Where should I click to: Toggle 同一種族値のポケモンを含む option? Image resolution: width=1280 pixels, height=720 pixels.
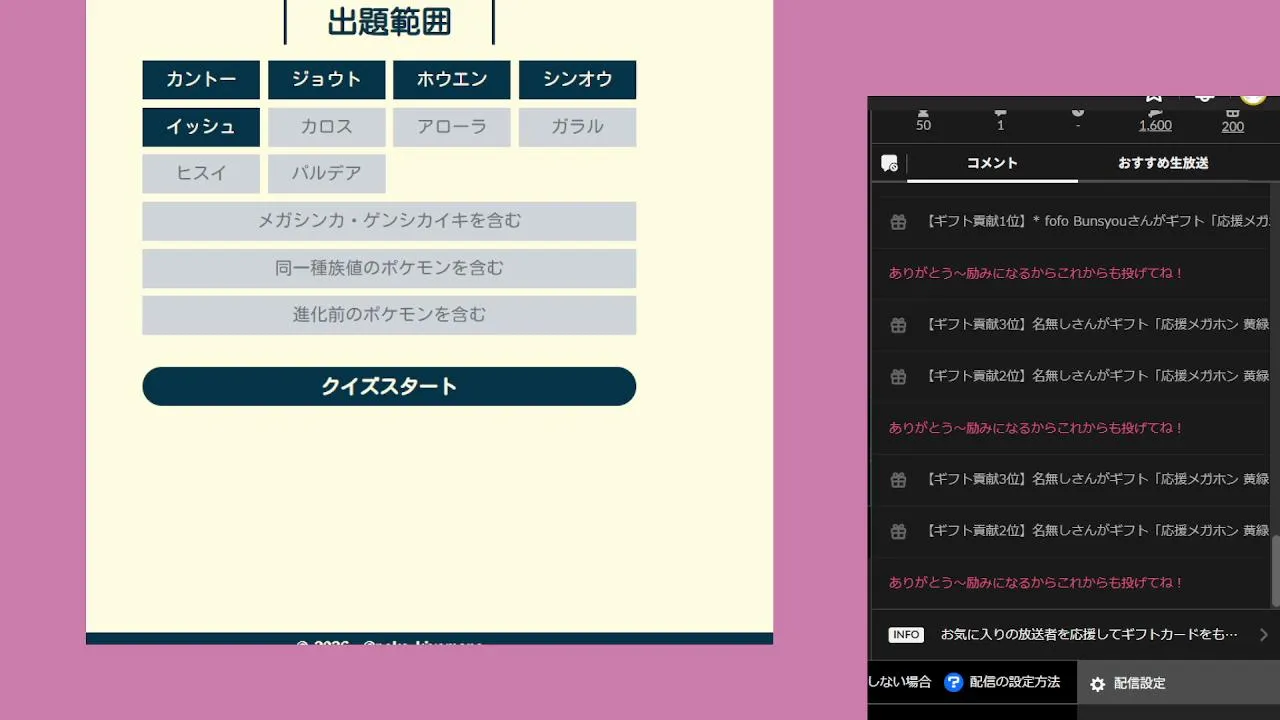click(389, 268)
